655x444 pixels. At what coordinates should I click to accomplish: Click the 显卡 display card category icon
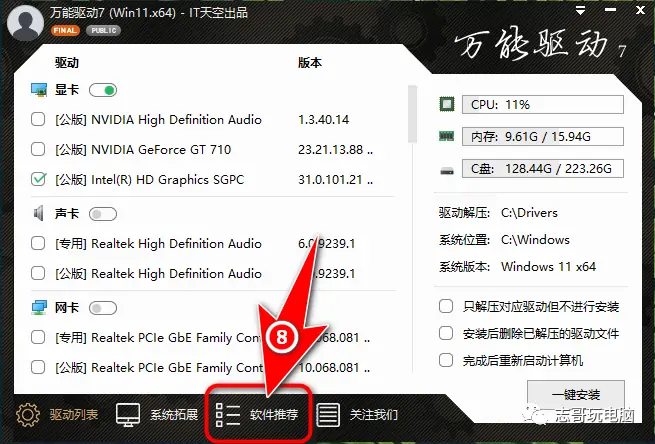(x=39, y=90)
